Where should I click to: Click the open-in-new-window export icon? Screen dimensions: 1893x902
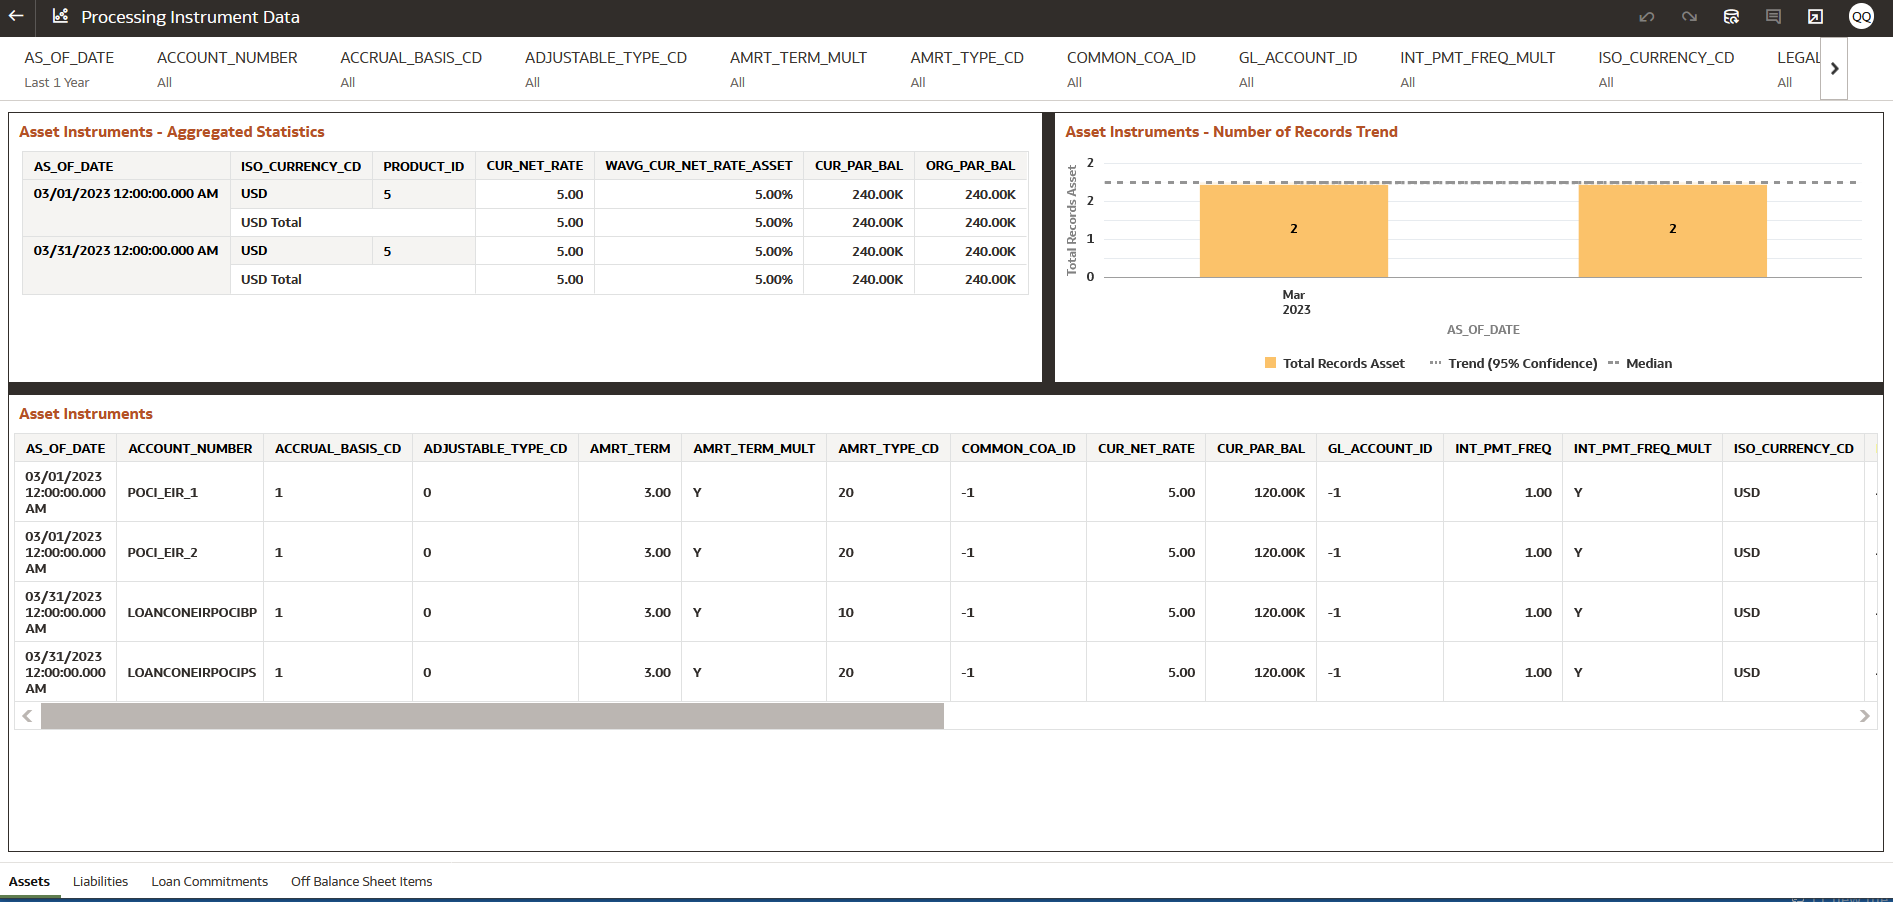1814,17
